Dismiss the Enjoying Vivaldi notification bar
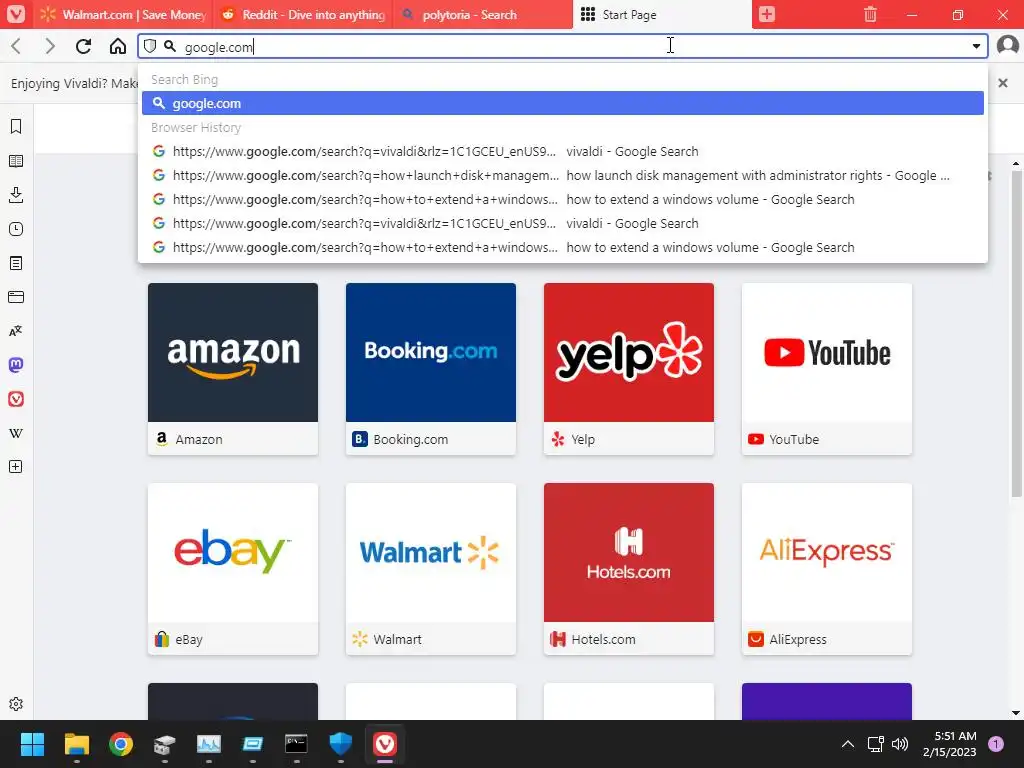Screen dimensions: 1024x768 tap(1002, 83)
